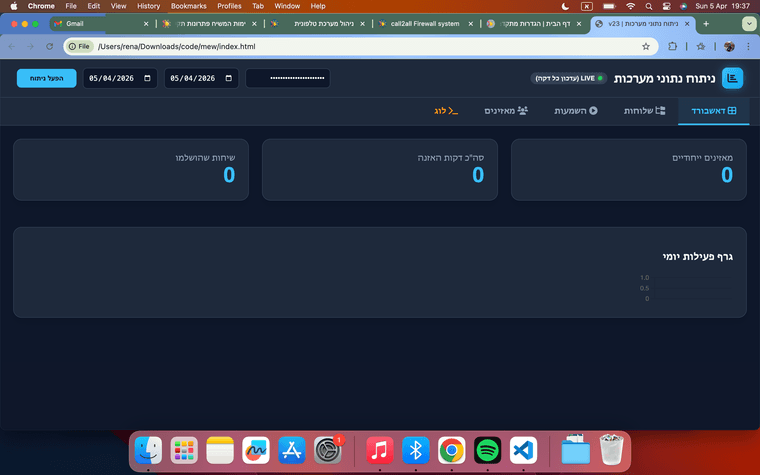
Task: Open the מאזינים tab
Action: tap(506, 111)
